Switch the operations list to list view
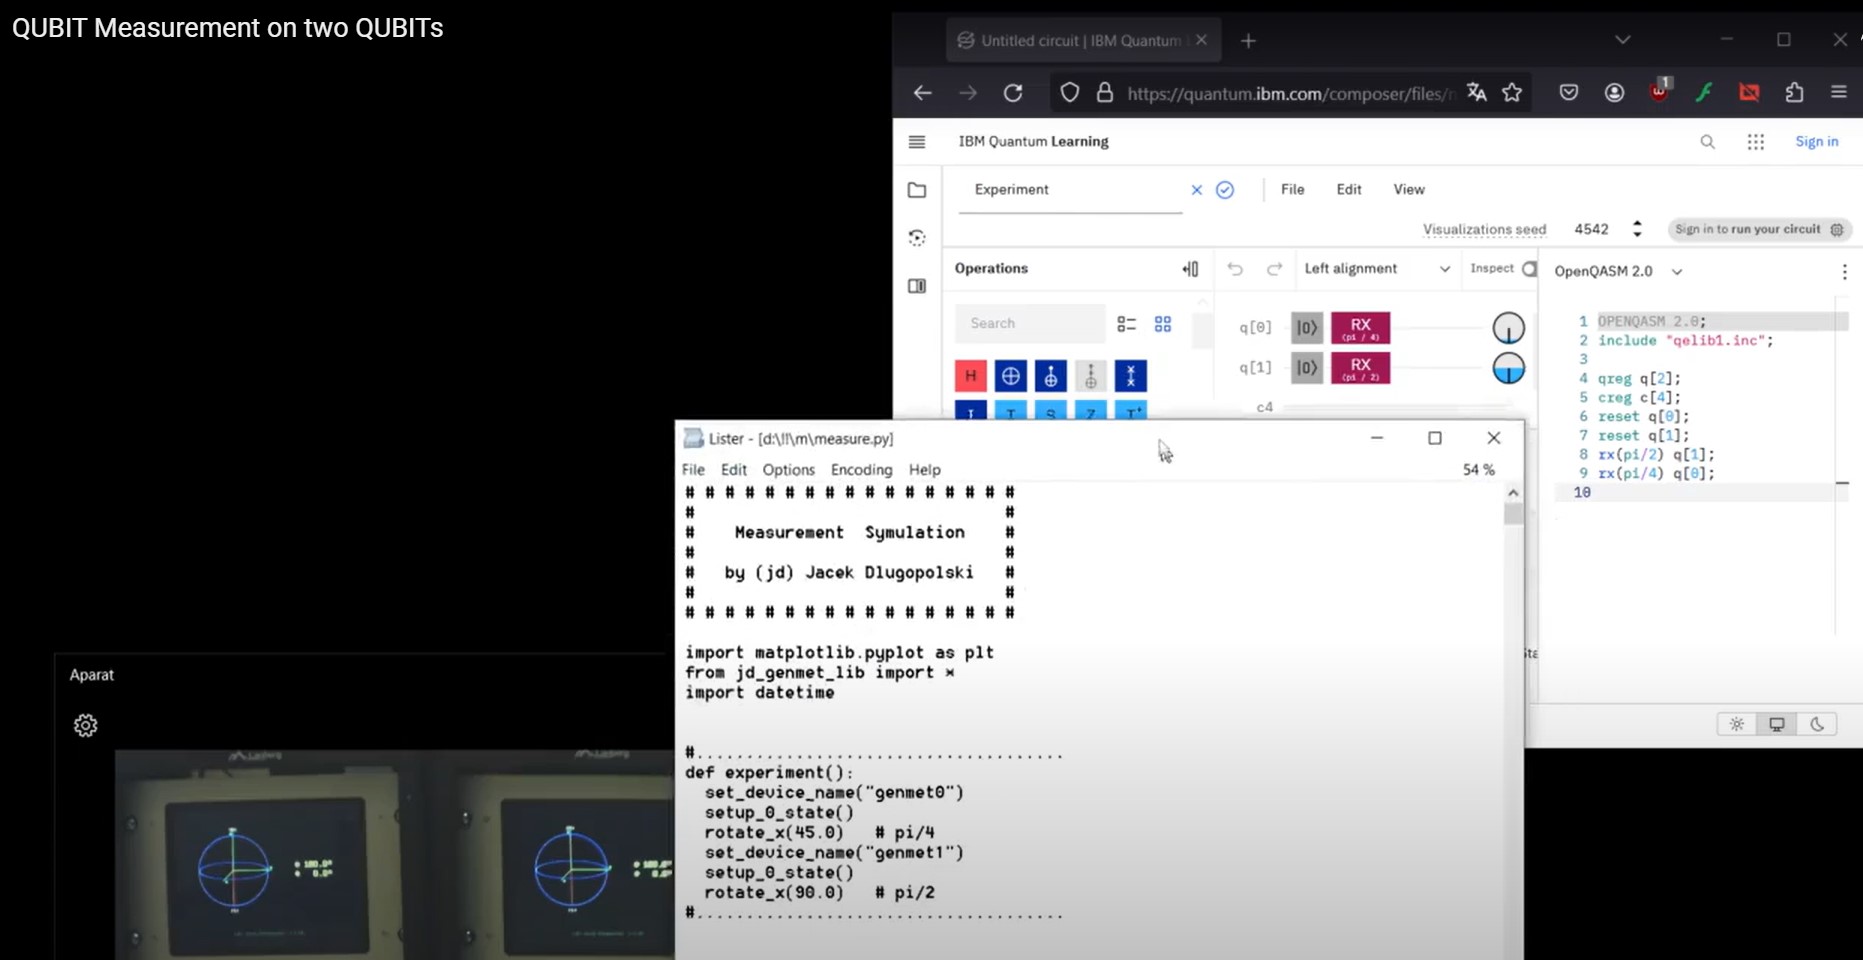The height and width of the screenshot is (960, 1863). 1127,324
